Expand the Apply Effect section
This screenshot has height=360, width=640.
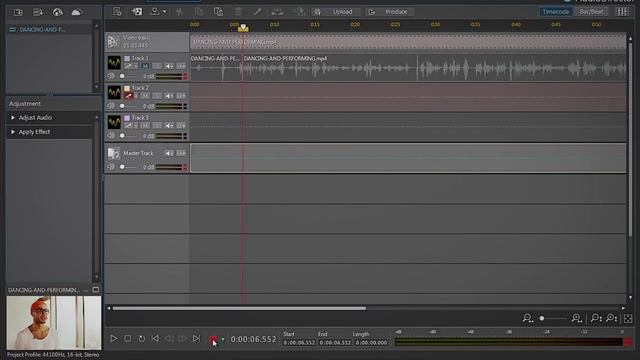coord(49,132)
